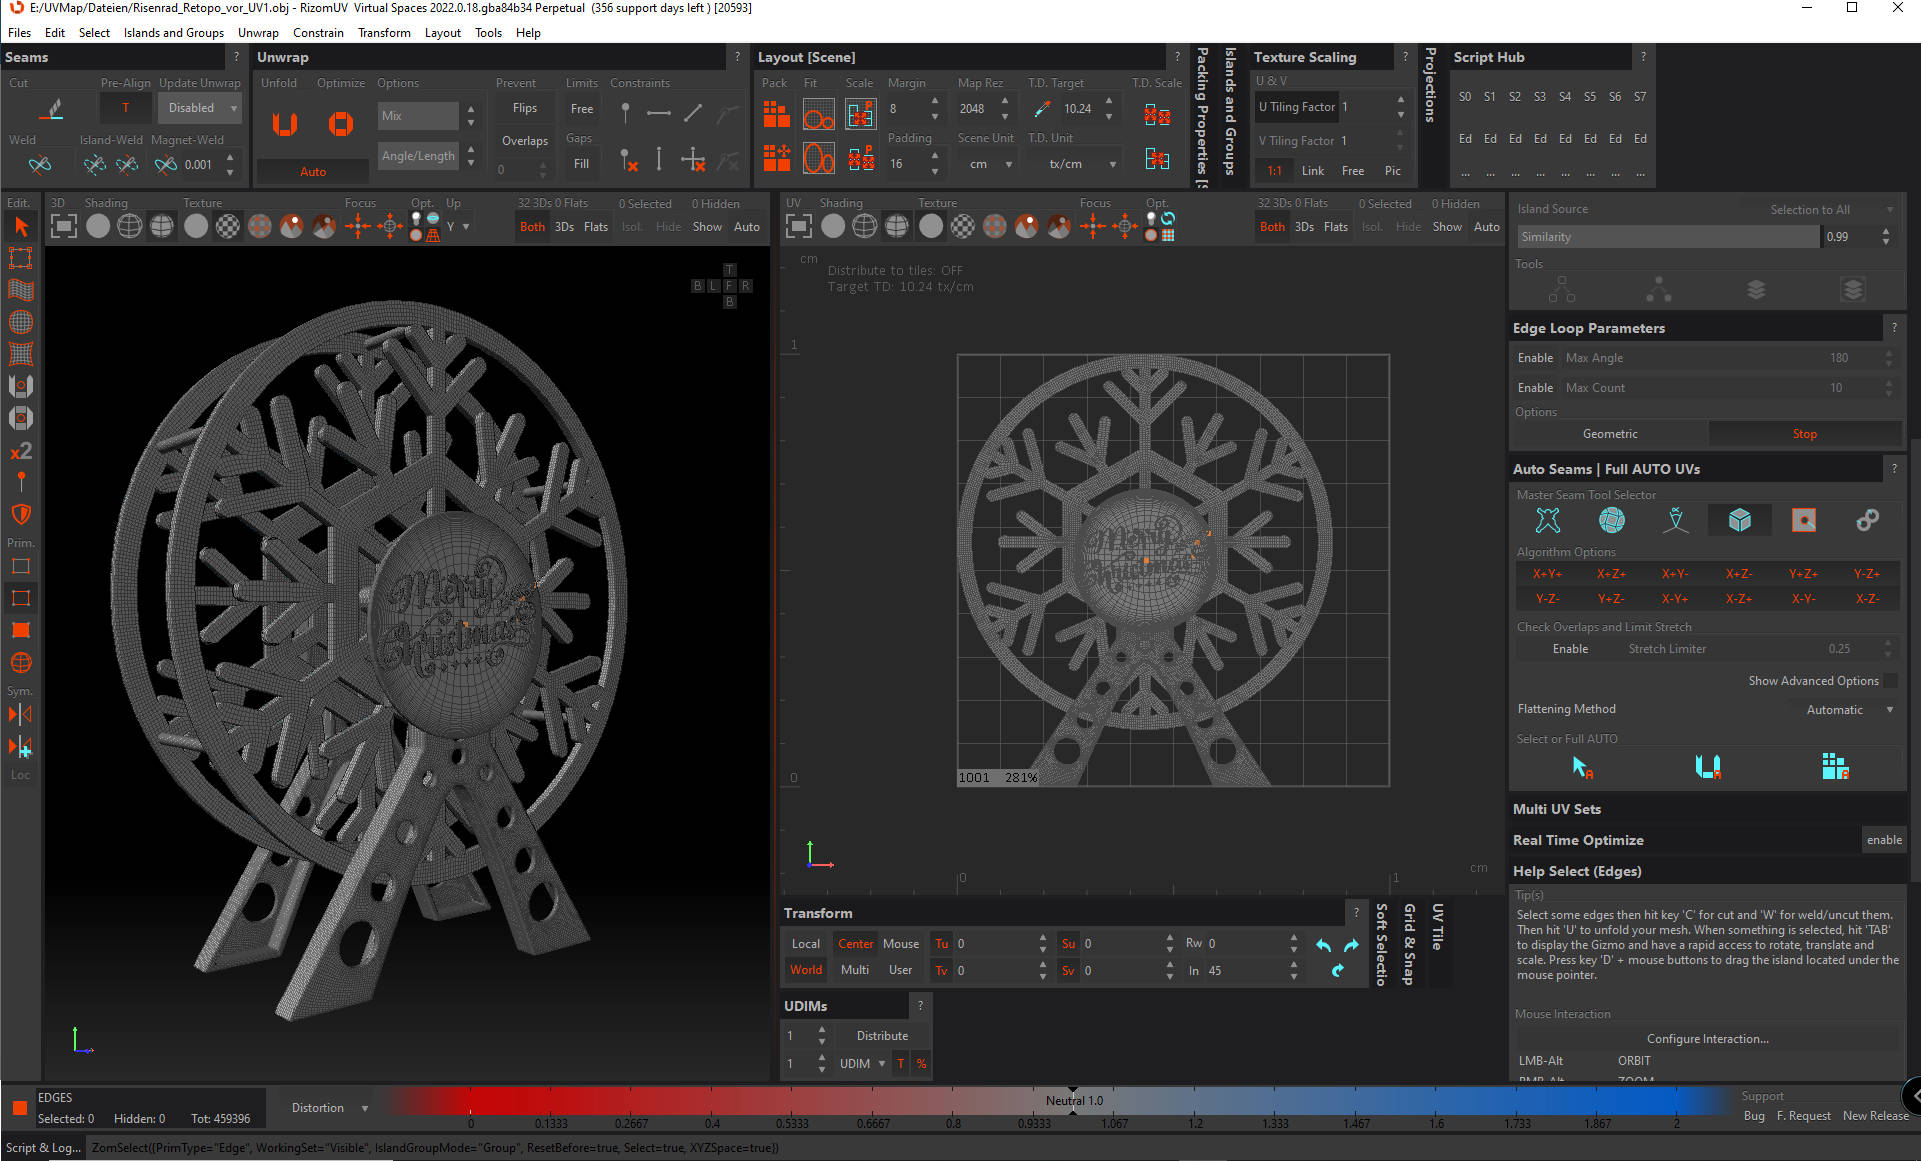Toggle Real Time Optimize enable
The height and width of the screenshot is (1161, 1921).
click(1883, 840)
